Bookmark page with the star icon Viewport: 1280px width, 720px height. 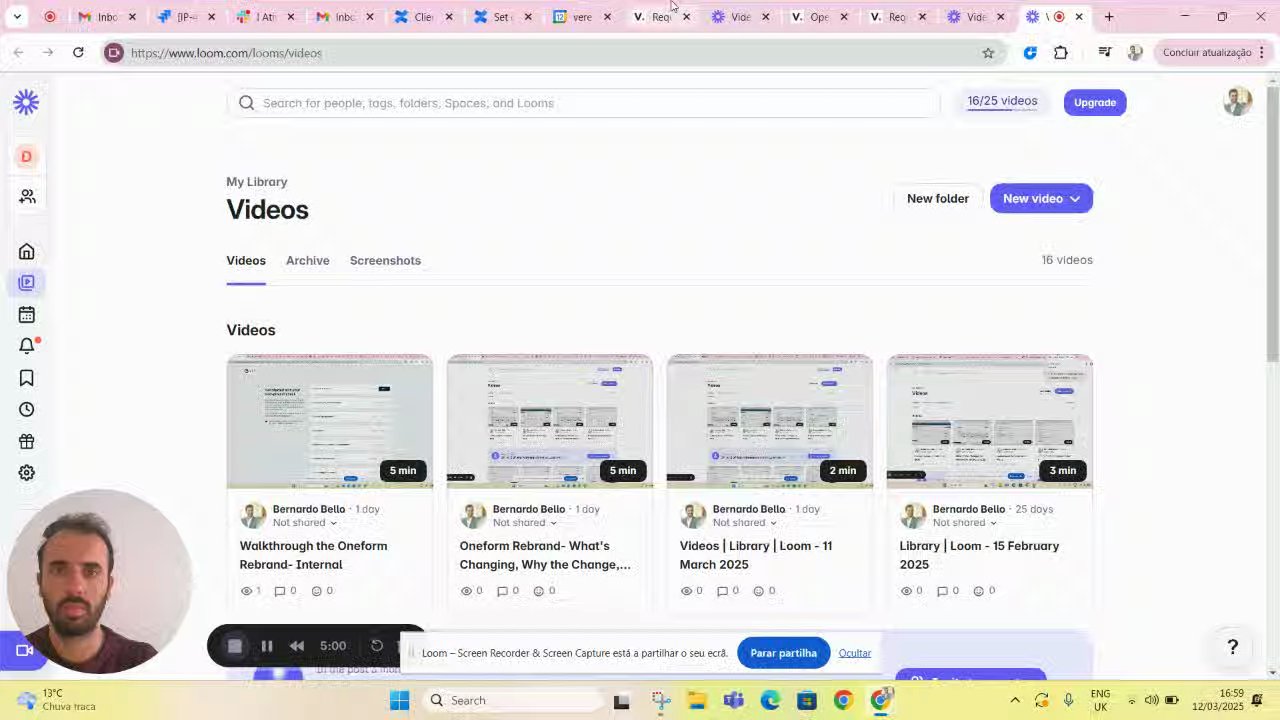pyautogui.click(x=988, y=53)
